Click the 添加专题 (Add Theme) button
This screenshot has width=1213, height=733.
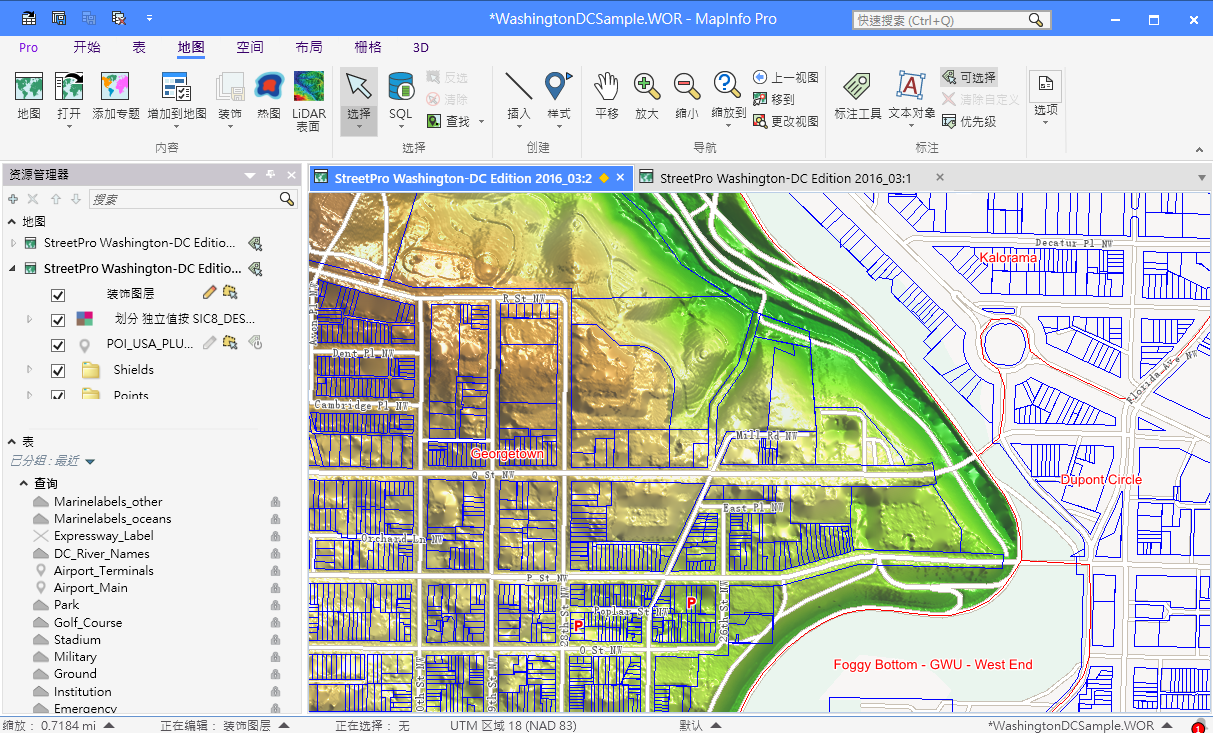116,96
